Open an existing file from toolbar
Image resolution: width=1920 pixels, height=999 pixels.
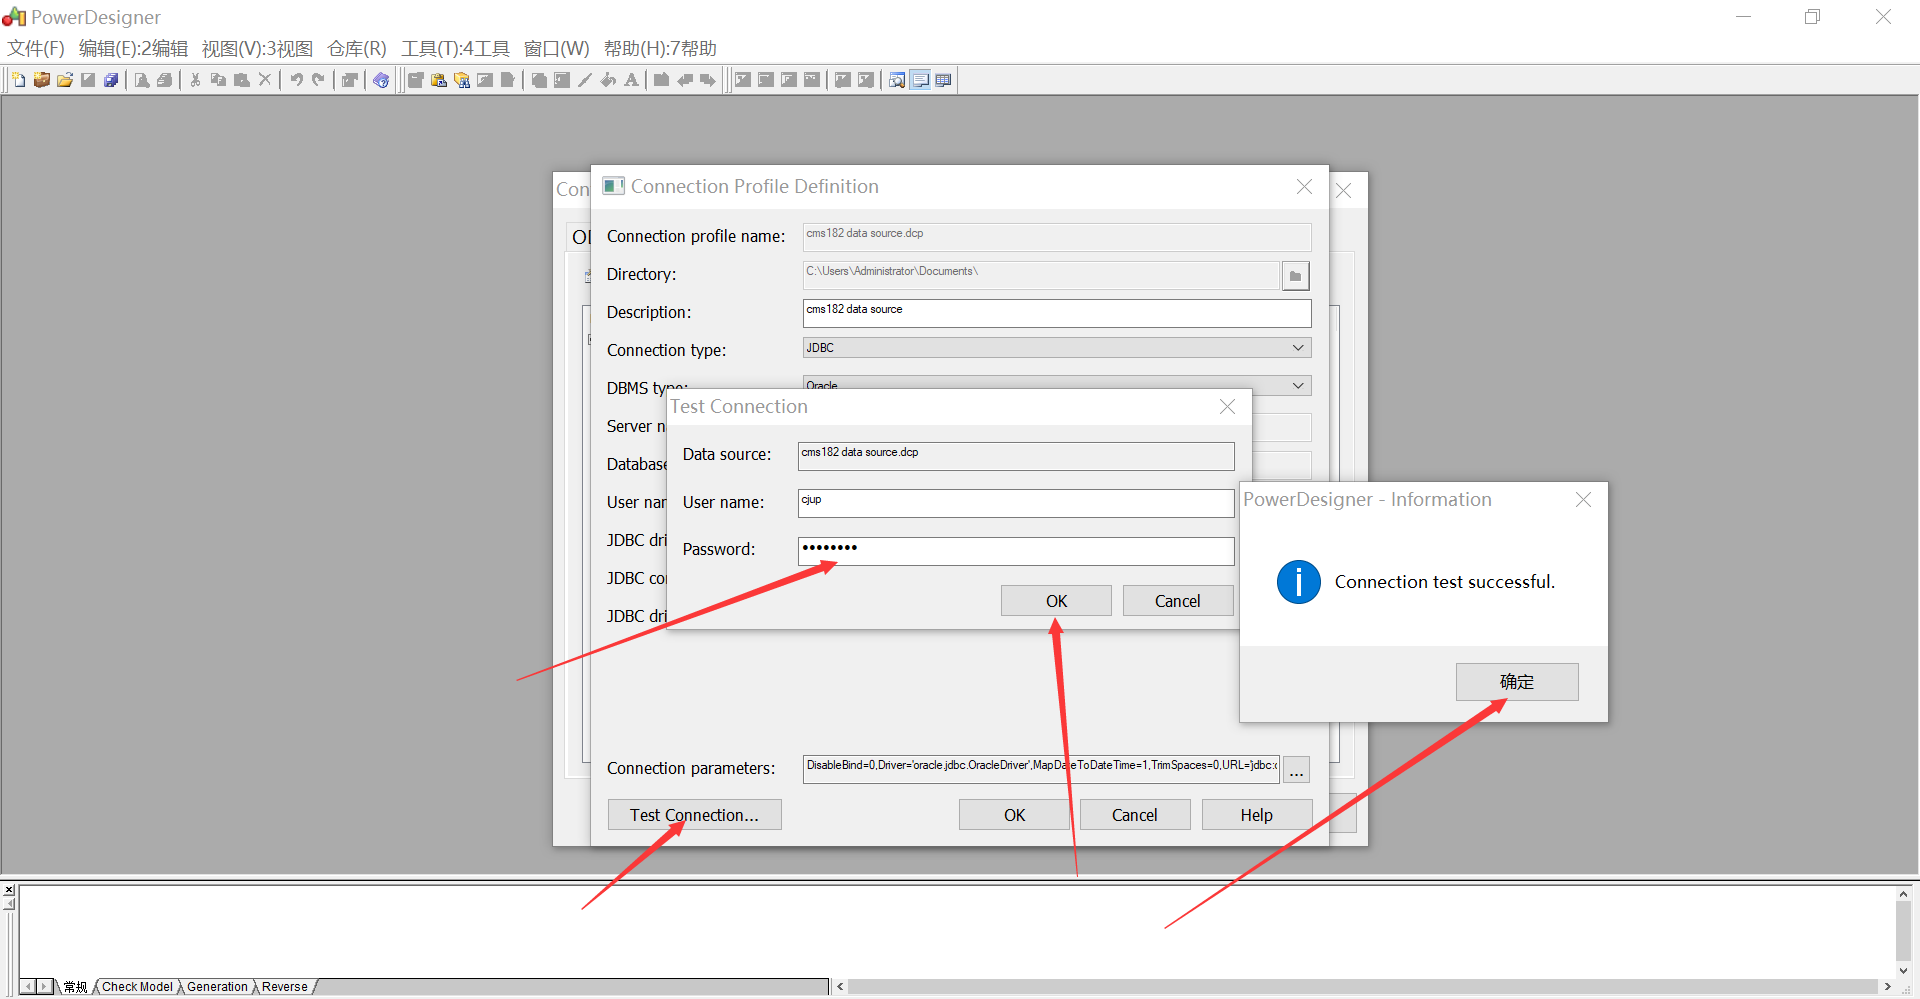point(64,80)
